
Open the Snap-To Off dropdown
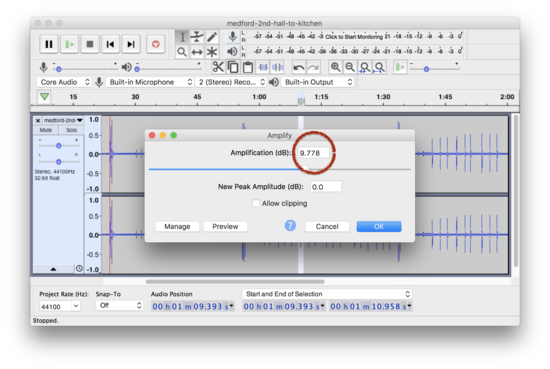[x=120, y=306]
